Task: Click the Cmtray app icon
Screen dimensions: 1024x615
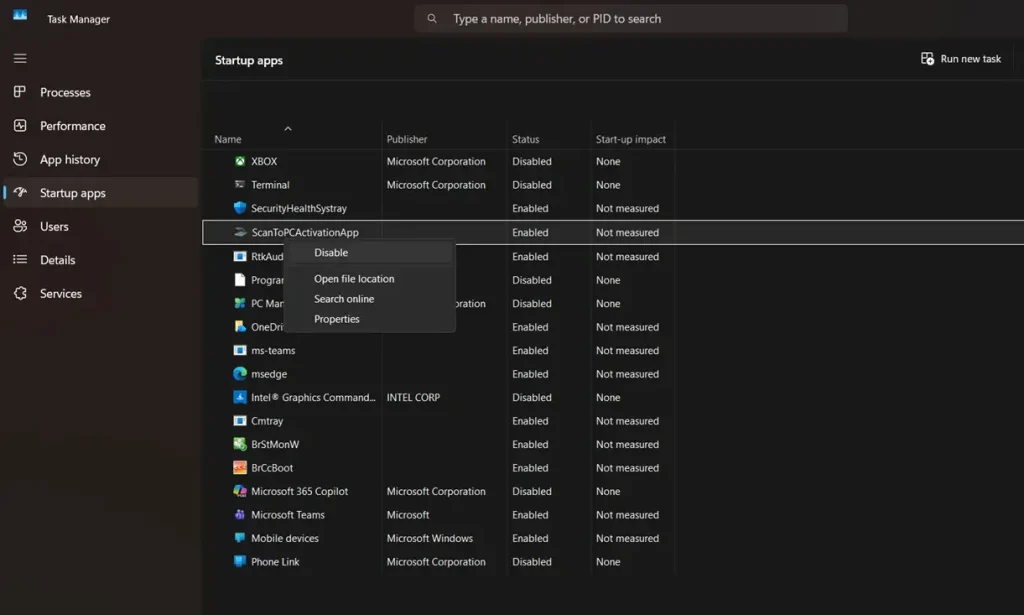Action: coord(240,420)
